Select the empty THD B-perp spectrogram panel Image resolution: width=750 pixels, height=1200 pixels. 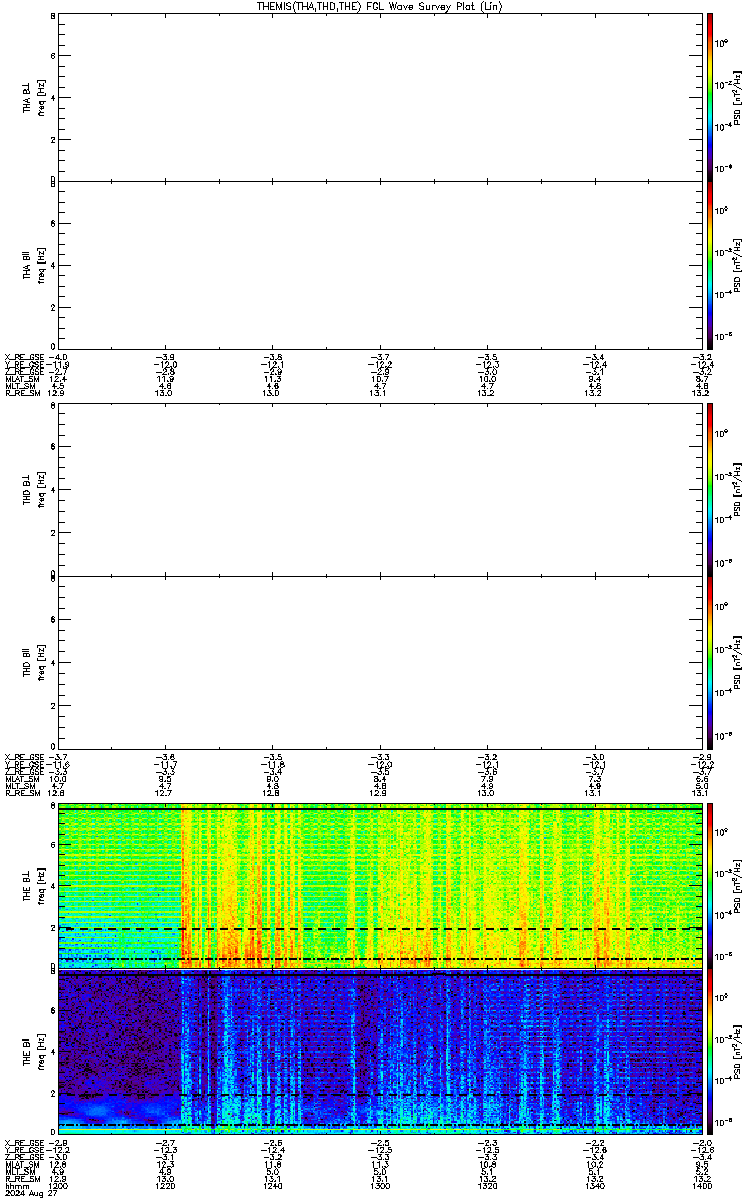[x=379, y=489]
